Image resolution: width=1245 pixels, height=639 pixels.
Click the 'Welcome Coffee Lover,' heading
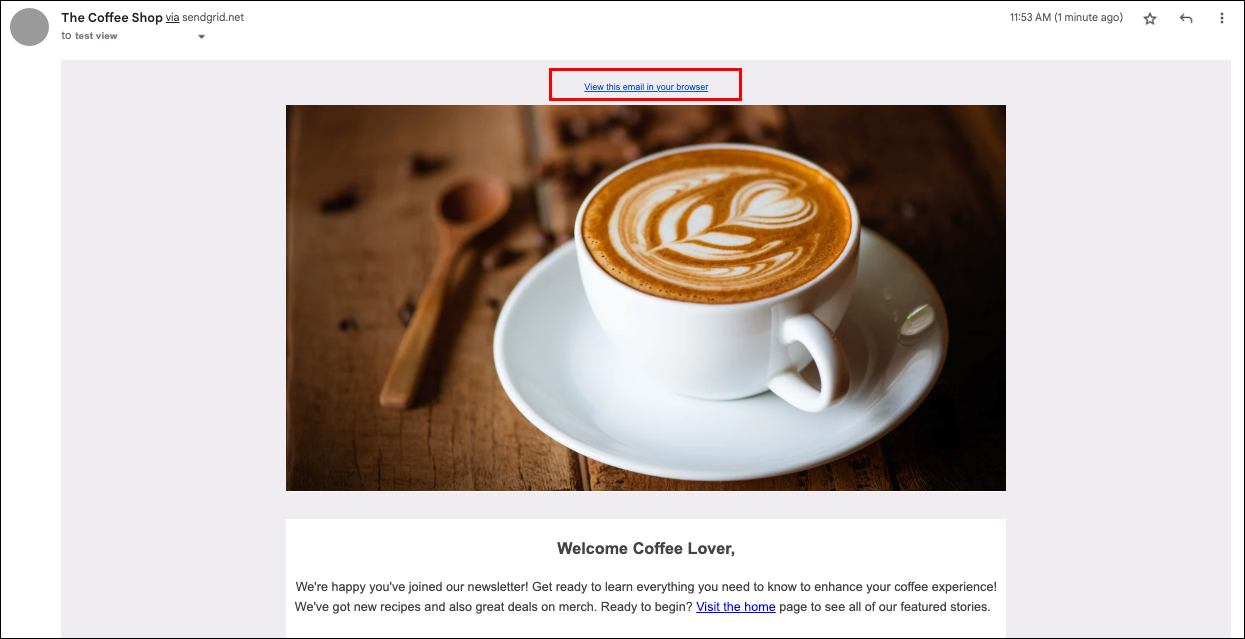coord(646,549)
